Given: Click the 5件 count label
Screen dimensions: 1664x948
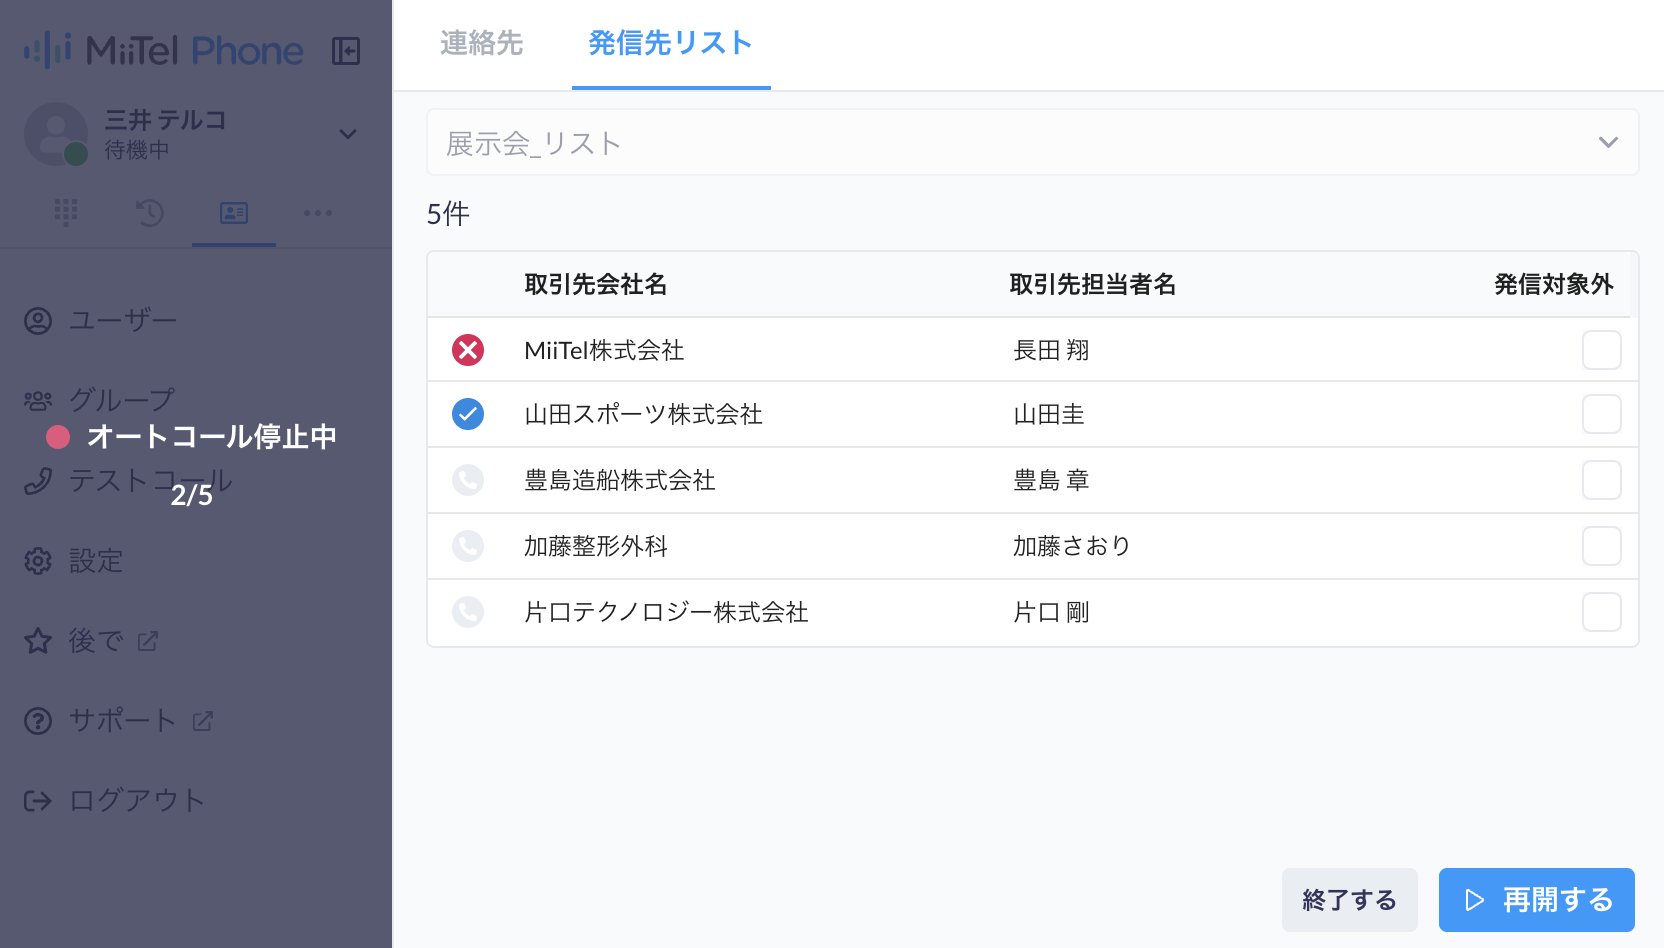Looking at the screenshot, I should 448,214.
